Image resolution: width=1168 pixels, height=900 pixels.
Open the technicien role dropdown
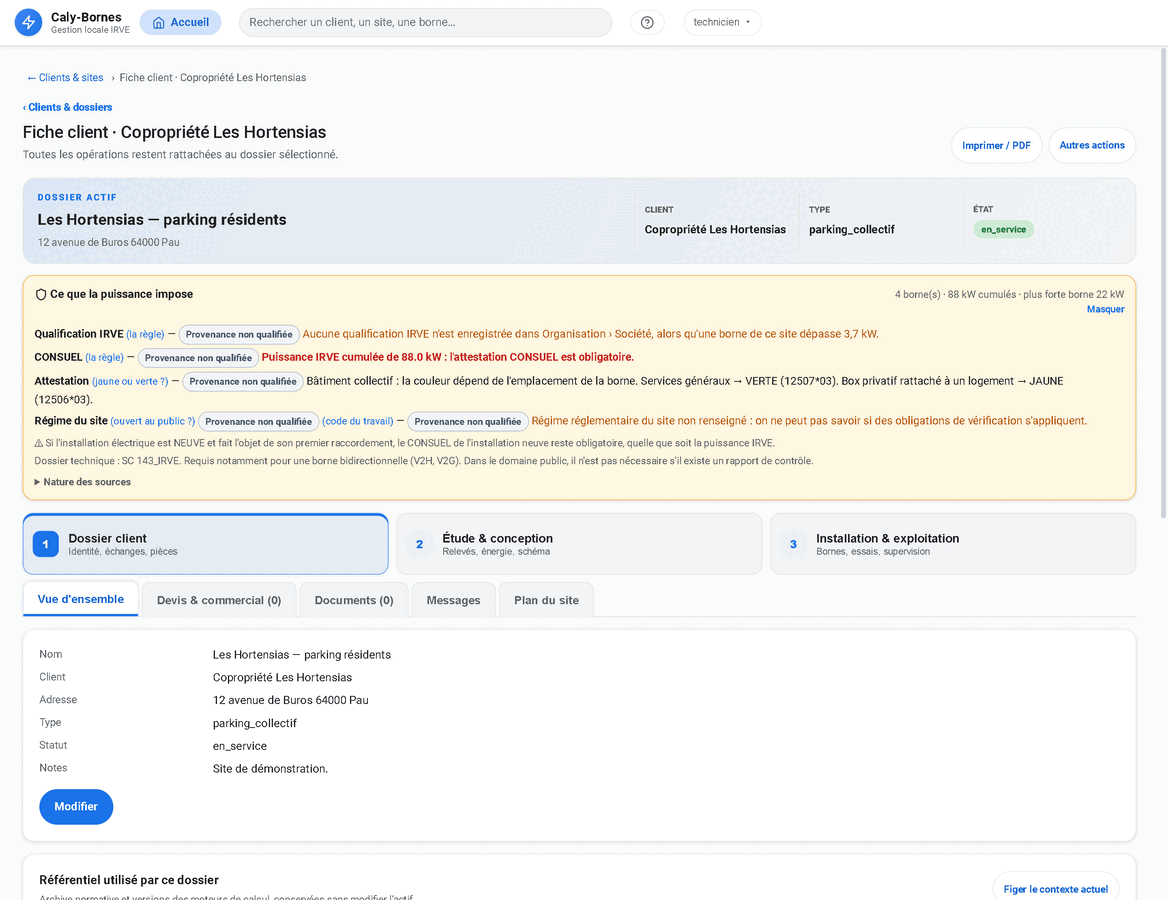pyautogui.click(x=723, y=22)
